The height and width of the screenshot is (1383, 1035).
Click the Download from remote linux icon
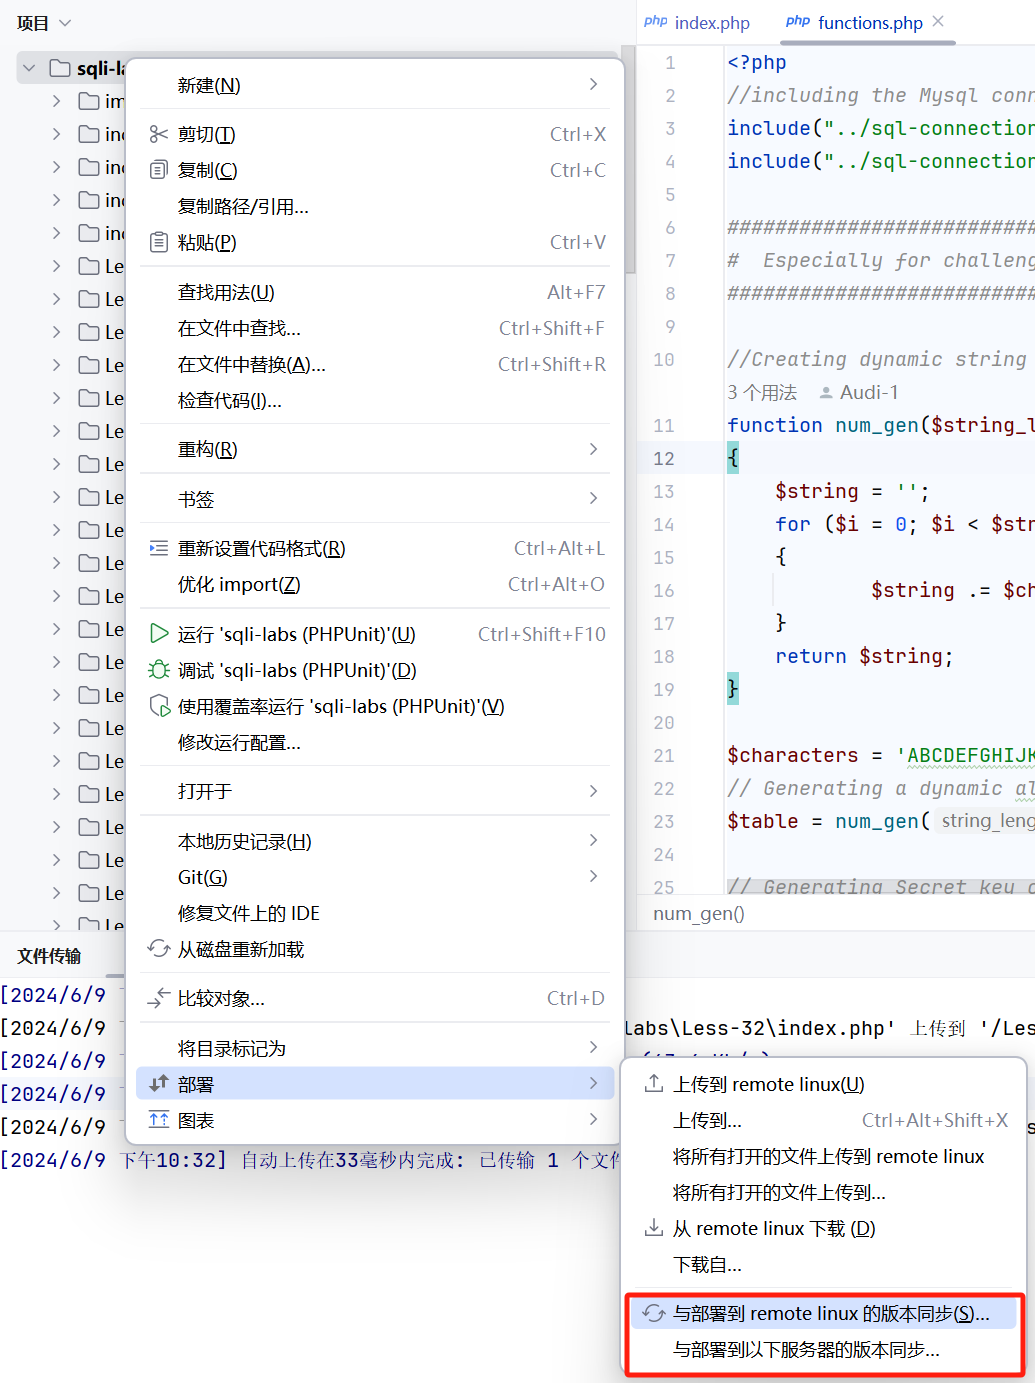[654, 1228]
